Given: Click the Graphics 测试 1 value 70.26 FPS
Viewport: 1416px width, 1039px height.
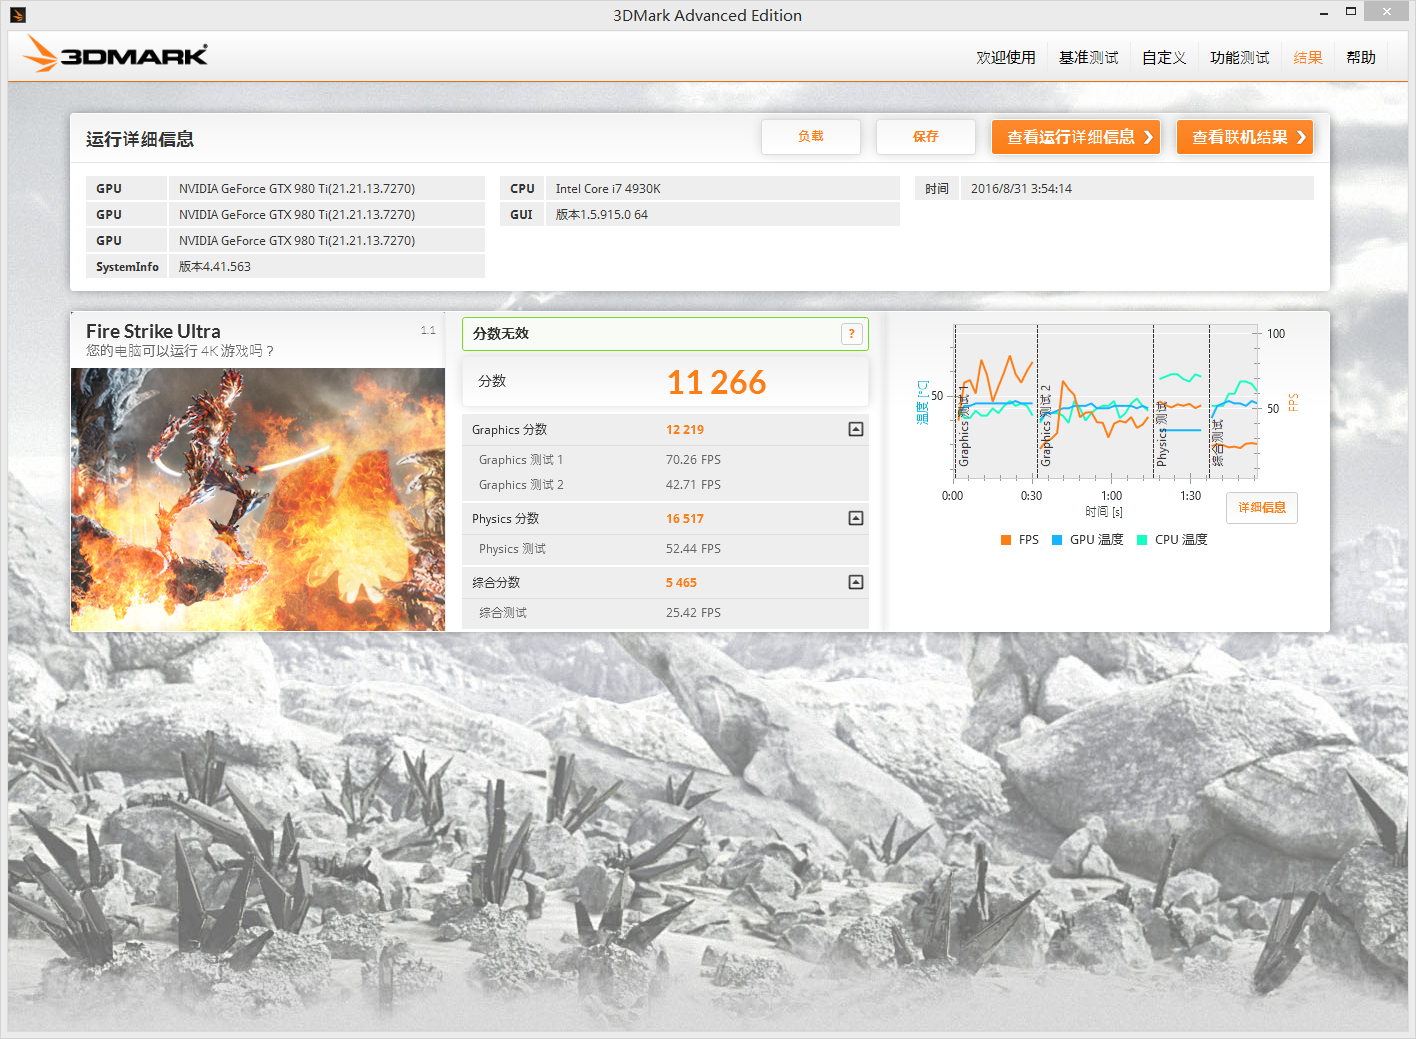Looking at the screenshot, I should (693, 460).
